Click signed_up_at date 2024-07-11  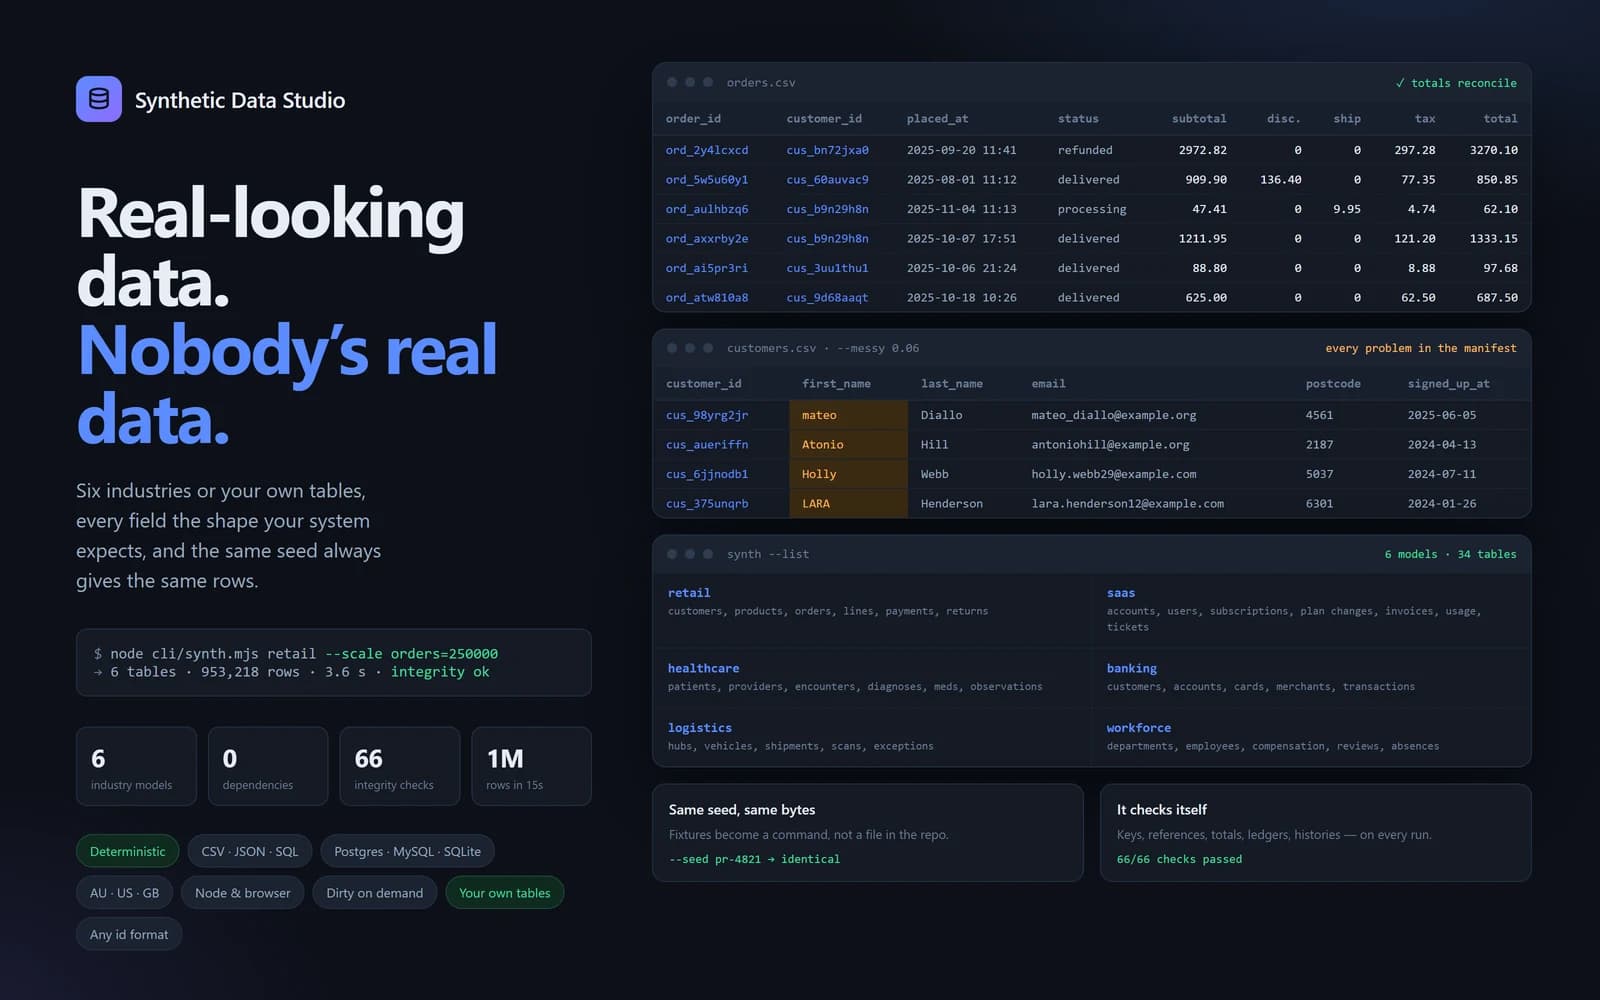1442,474
